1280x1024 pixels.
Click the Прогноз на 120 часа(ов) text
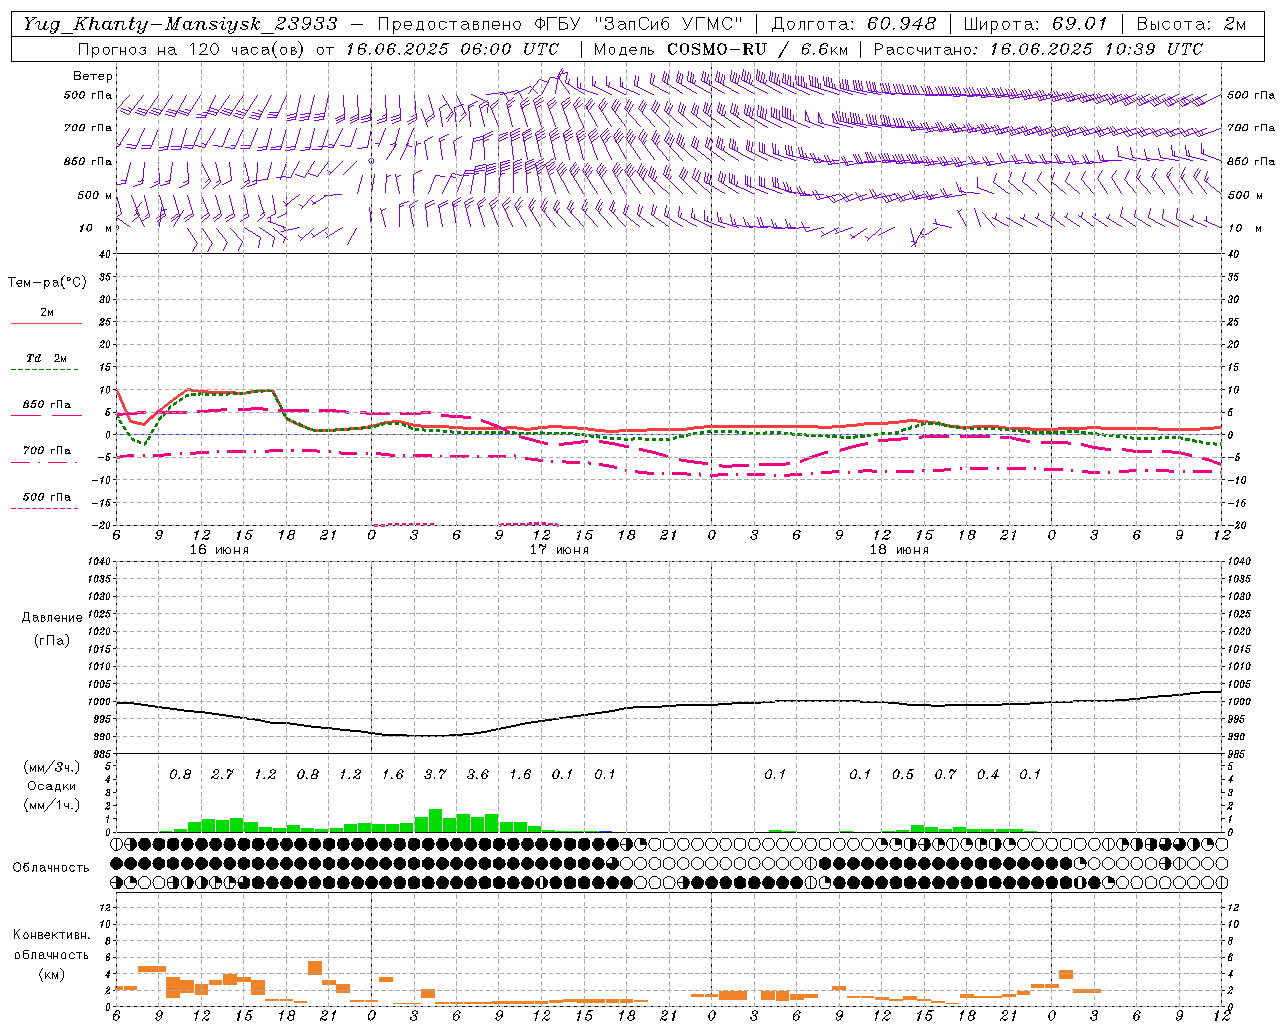[192, 49]
